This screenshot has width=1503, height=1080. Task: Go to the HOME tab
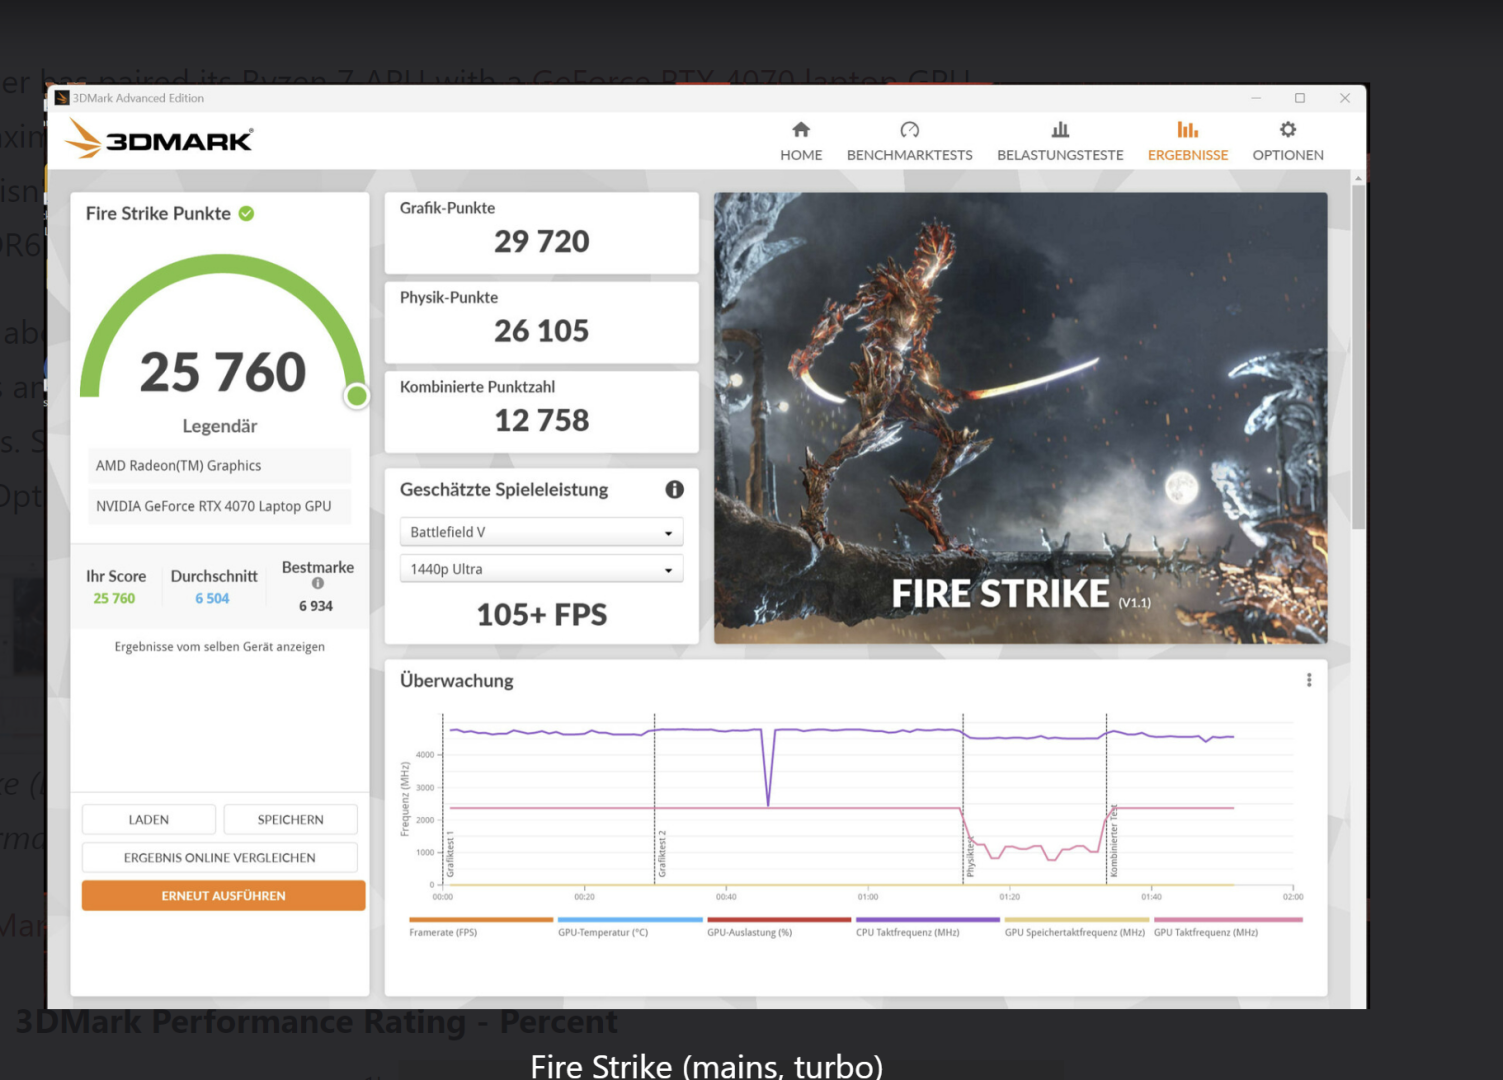(x=801, y=141)
